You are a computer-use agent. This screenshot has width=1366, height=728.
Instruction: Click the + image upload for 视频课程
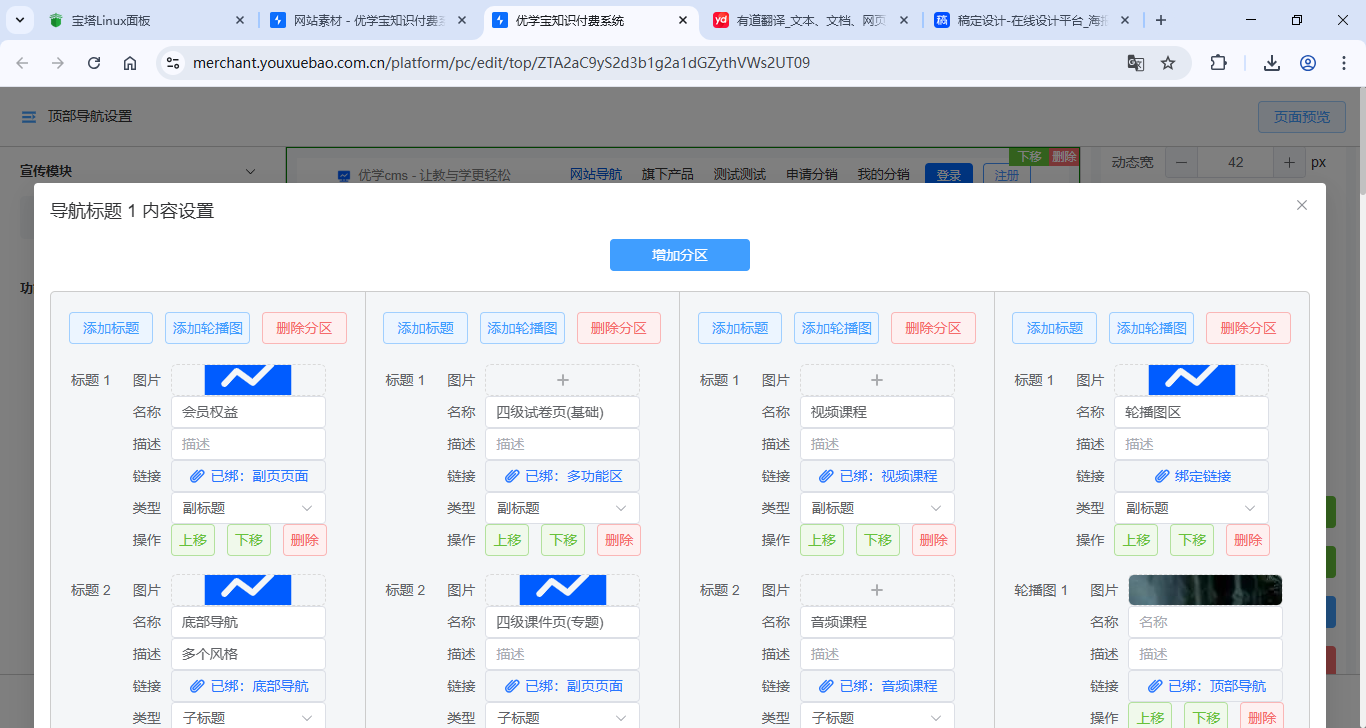point(876,379)
